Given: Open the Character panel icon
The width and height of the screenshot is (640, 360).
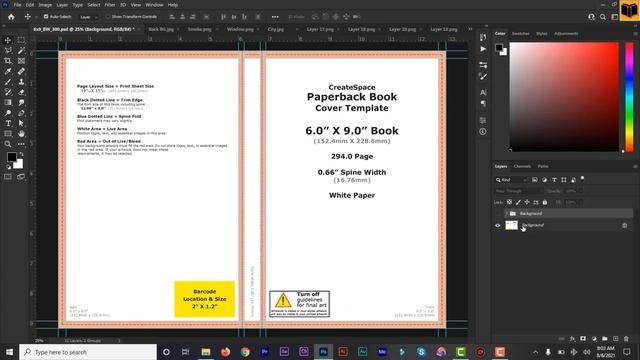Looking at the screenshot, I should coord(483,93).
